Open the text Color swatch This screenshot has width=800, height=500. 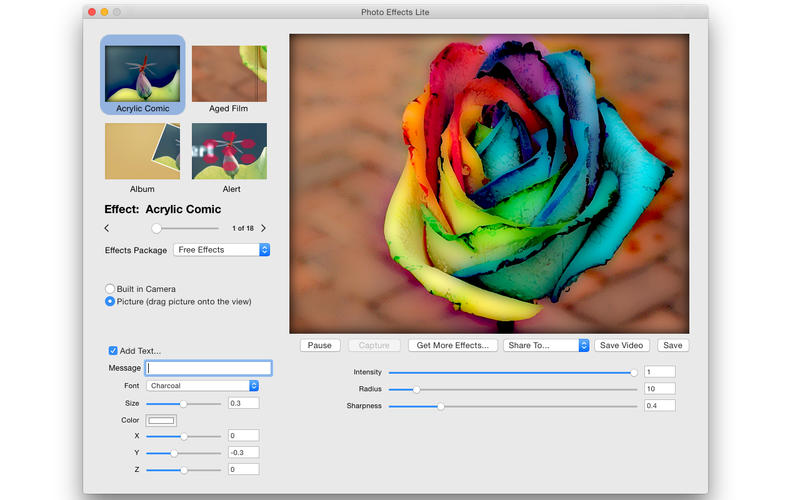161,420
